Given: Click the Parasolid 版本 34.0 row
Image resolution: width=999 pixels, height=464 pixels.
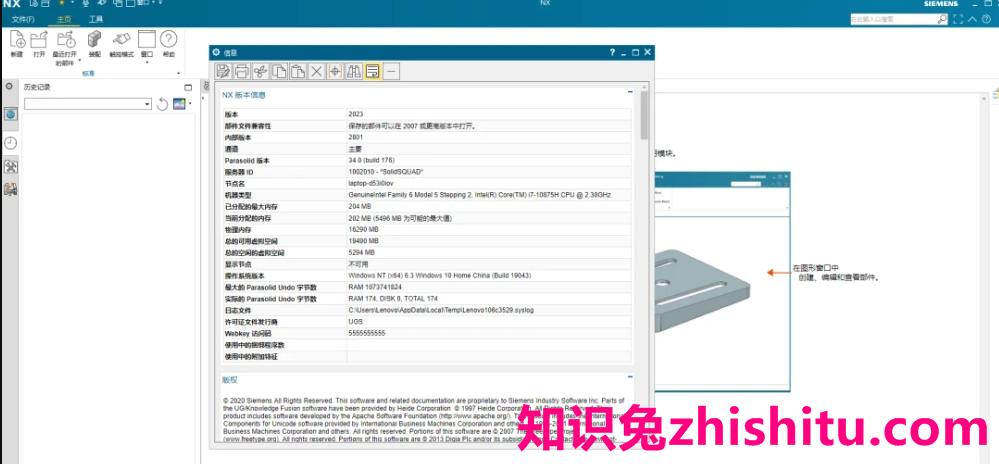Looking at the screenshot, I should [426, 161].
